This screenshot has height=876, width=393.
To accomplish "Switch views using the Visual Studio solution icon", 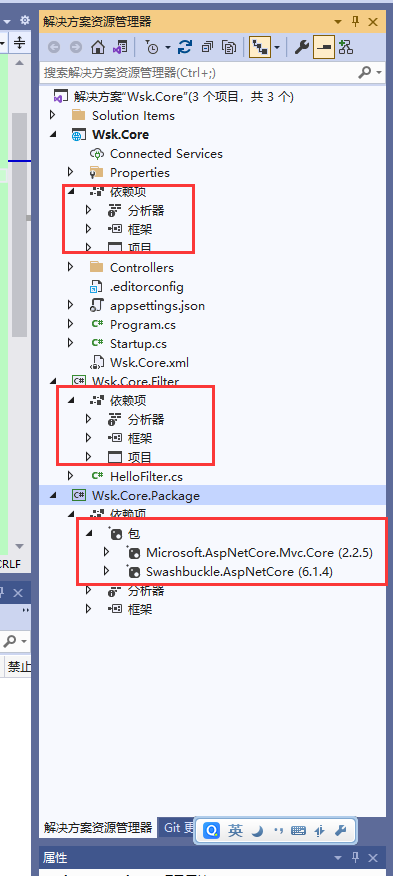I will 119,47.
